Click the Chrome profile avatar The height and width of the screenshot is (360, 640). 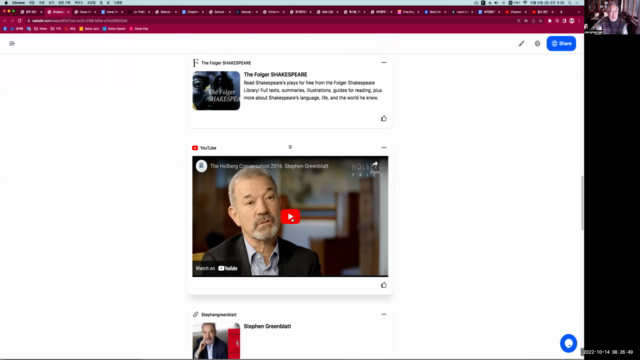tap(571, 20)
